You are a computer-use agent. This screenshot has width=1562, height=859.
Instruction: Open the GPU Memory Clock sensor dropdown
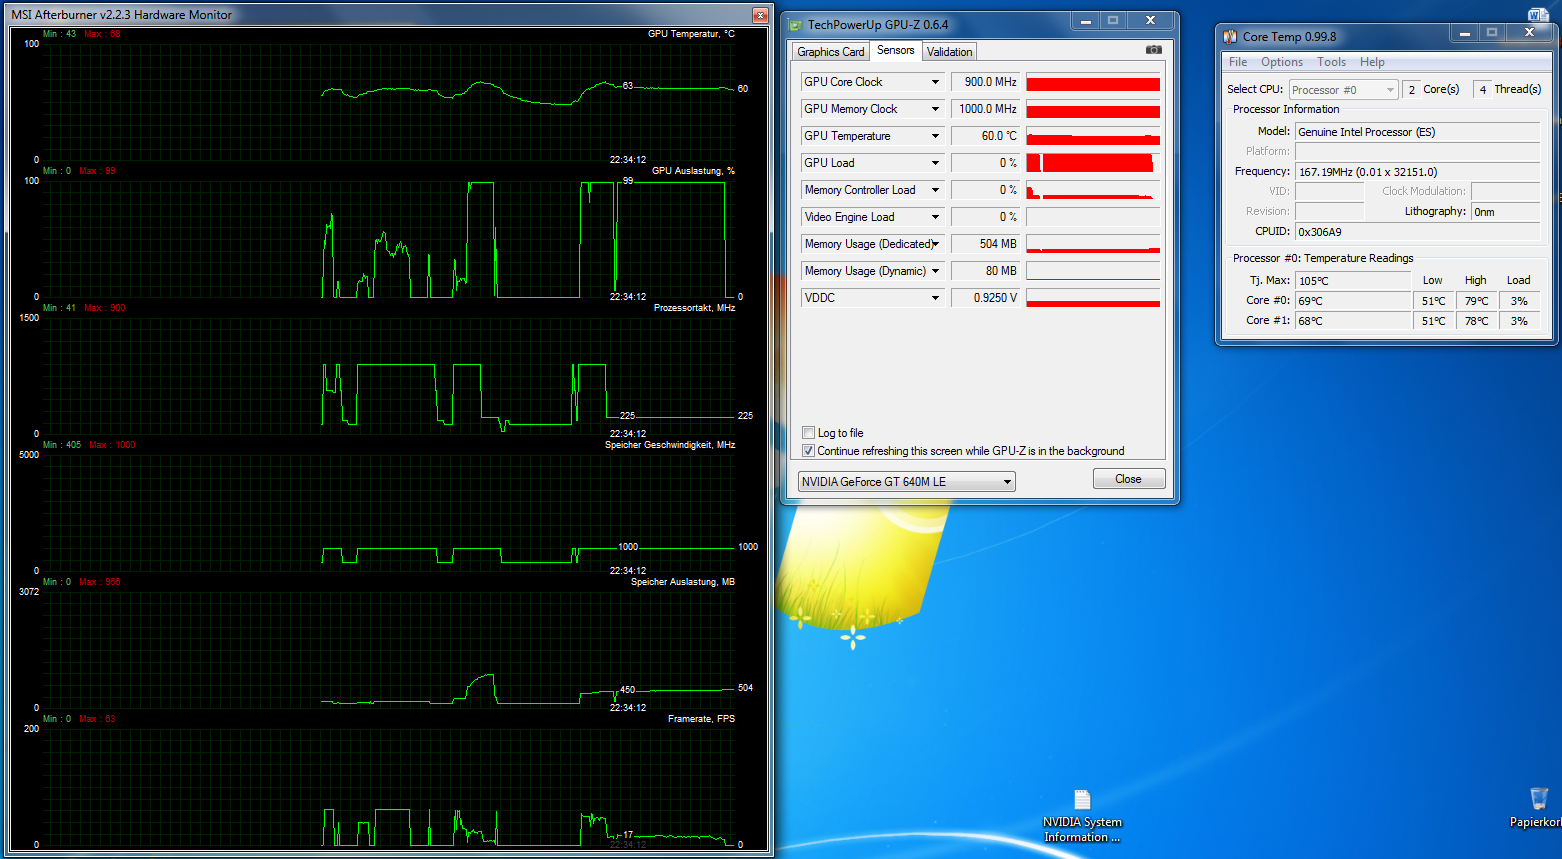(936, 109)
